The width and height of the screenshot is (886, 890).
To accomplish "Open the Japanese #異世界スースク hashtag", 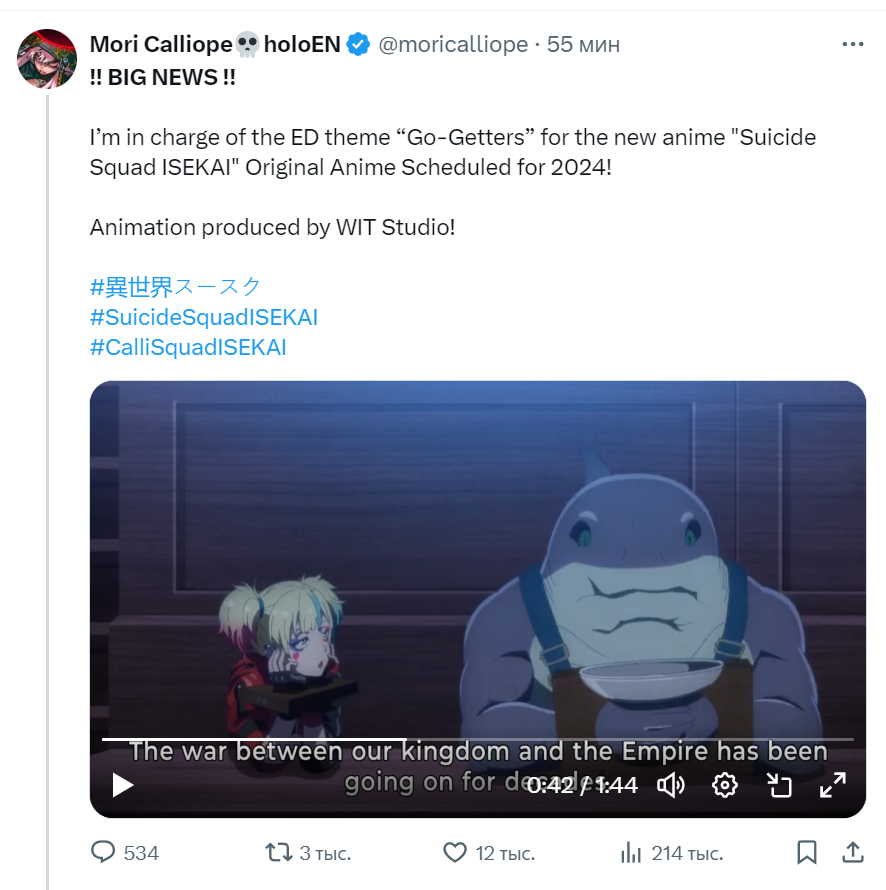I will pos(175,287).
